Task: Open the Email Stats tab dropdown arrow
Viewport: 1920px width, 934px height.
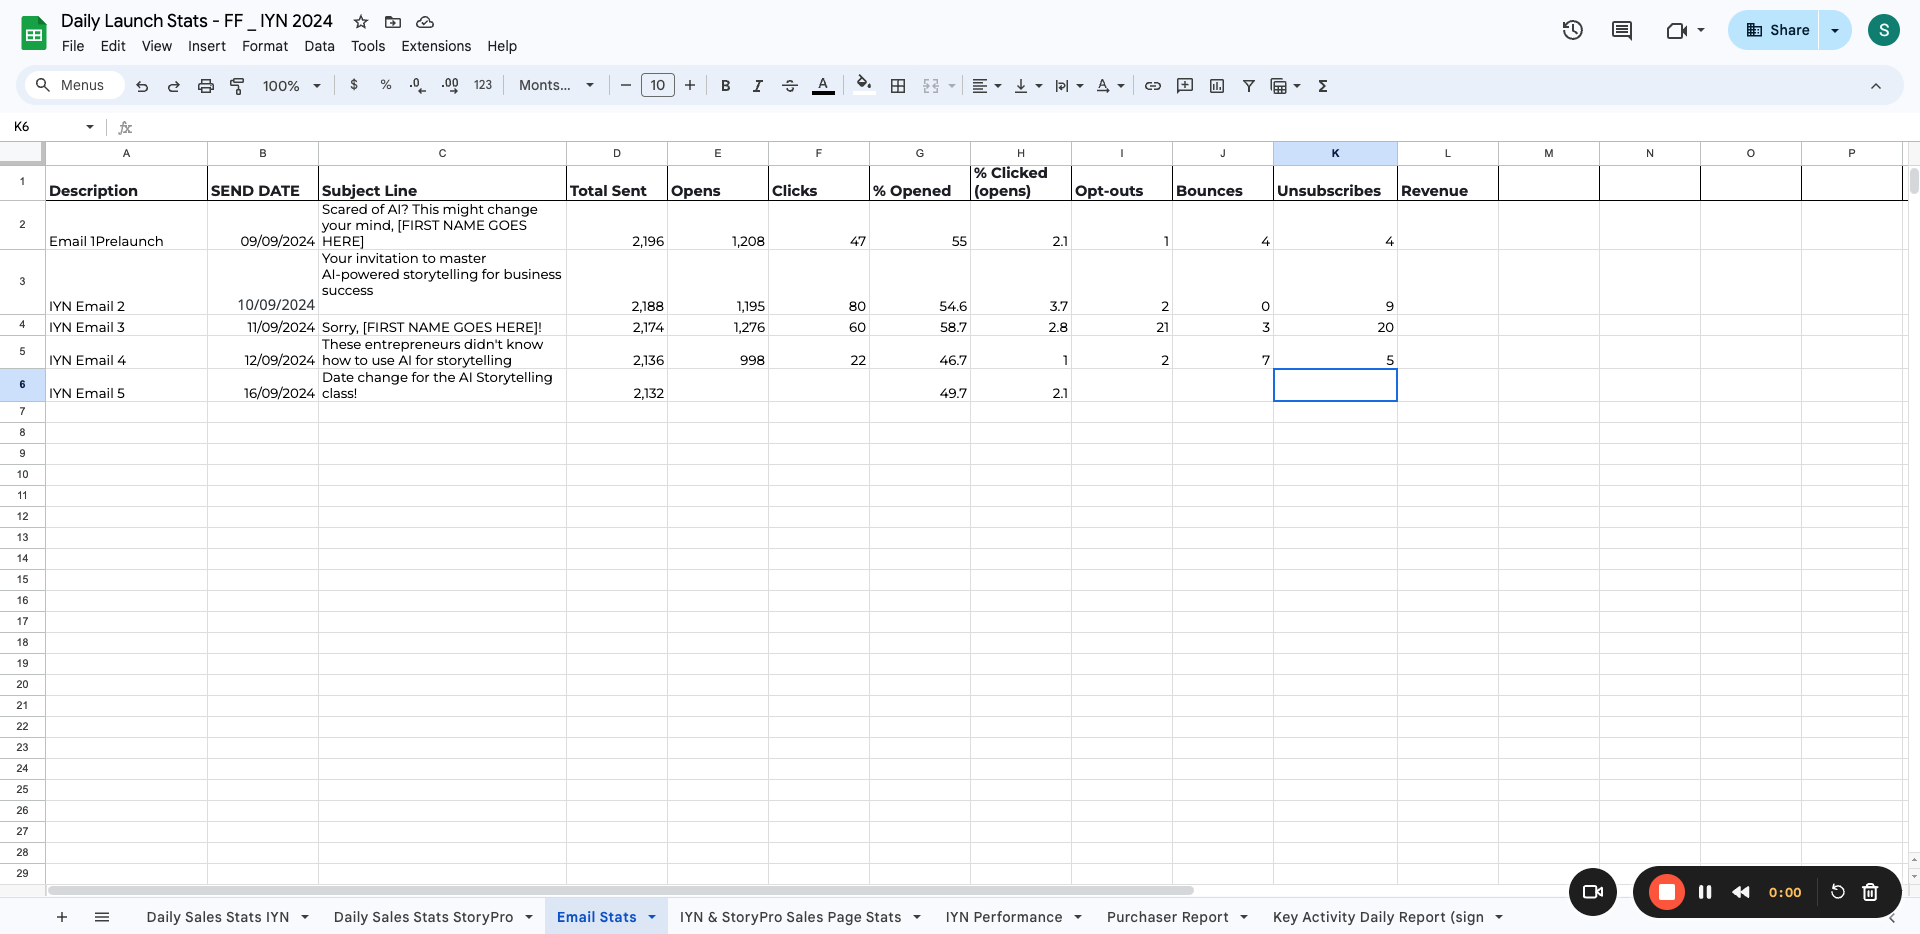Action: coord(652,917)
